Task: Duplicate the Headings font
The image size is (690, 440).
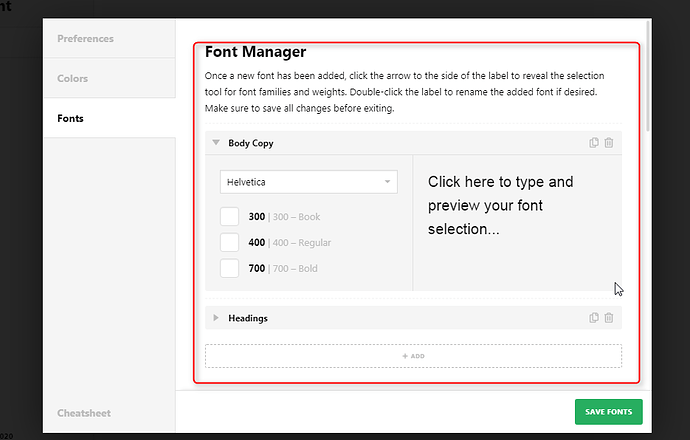Action: coord(594,318)
